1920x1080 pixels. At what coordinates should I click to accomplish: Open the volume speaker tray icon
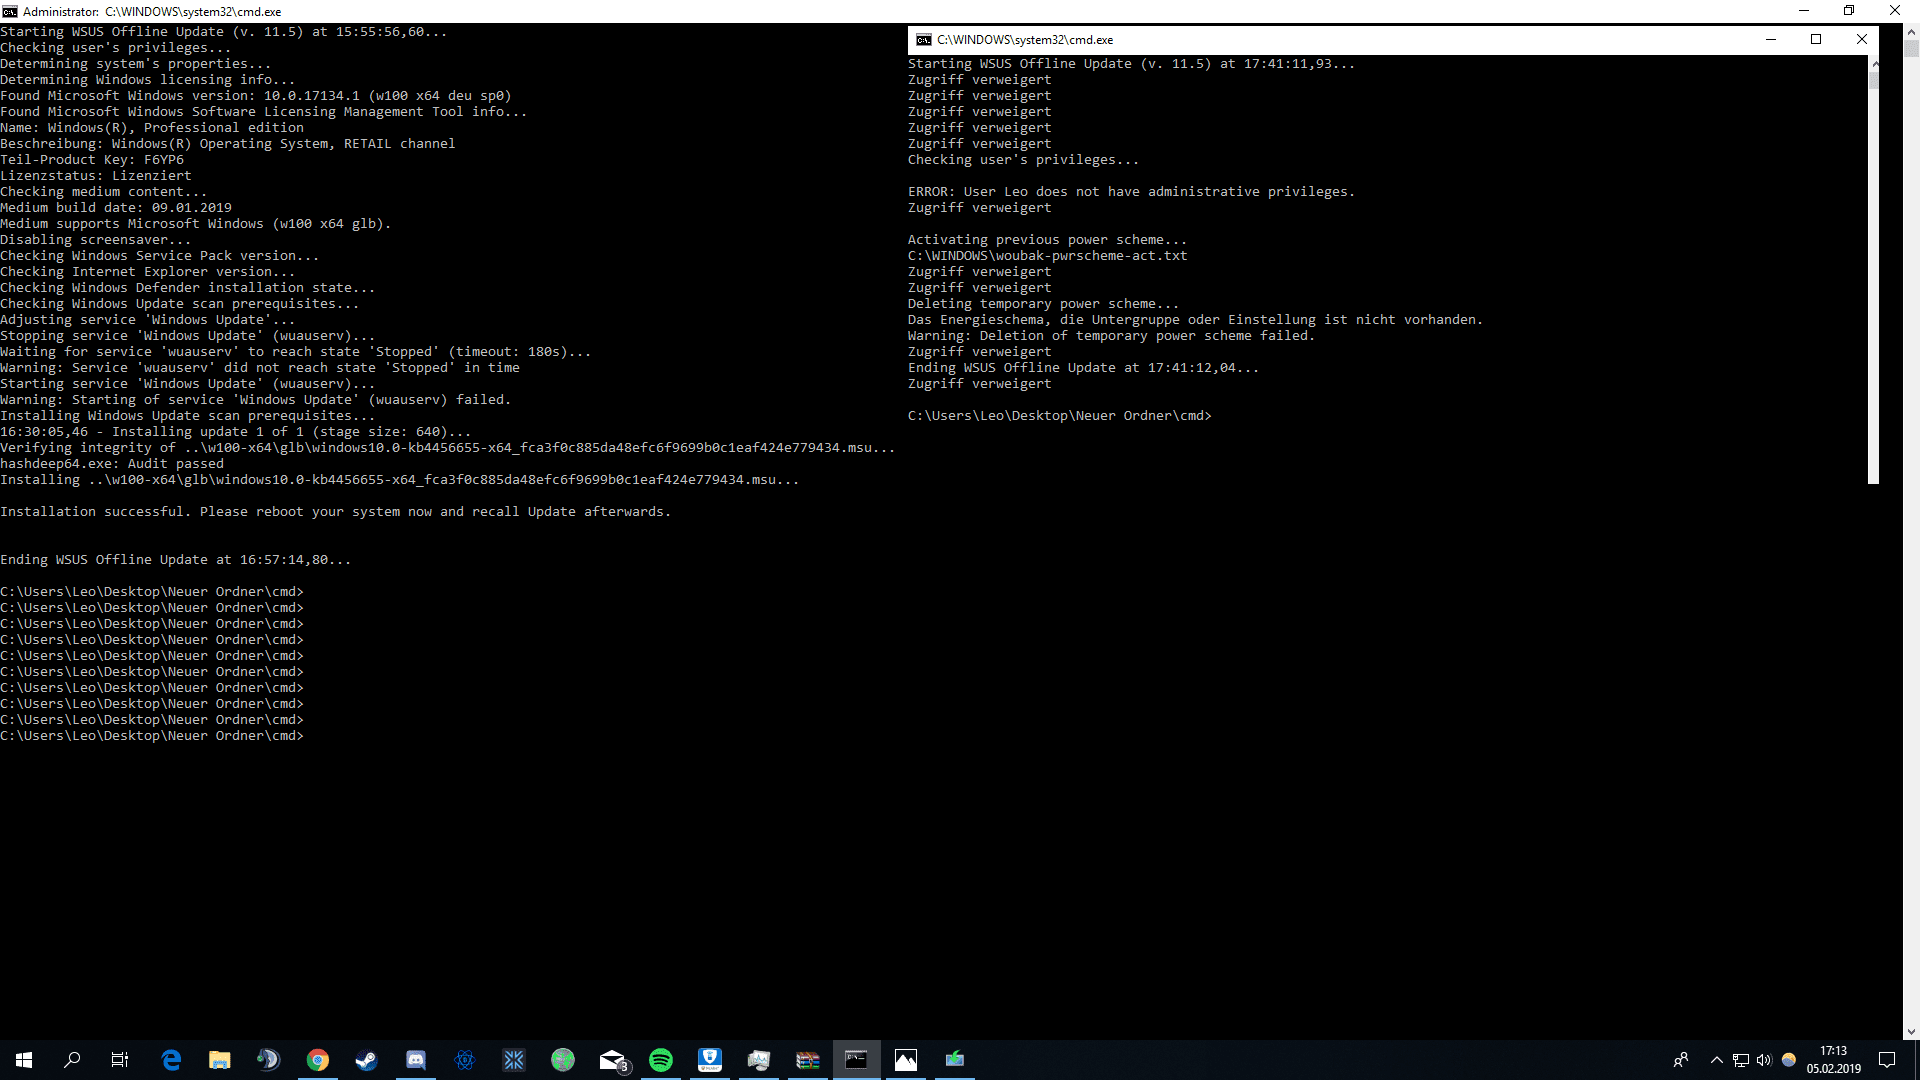(1764, 1060)
